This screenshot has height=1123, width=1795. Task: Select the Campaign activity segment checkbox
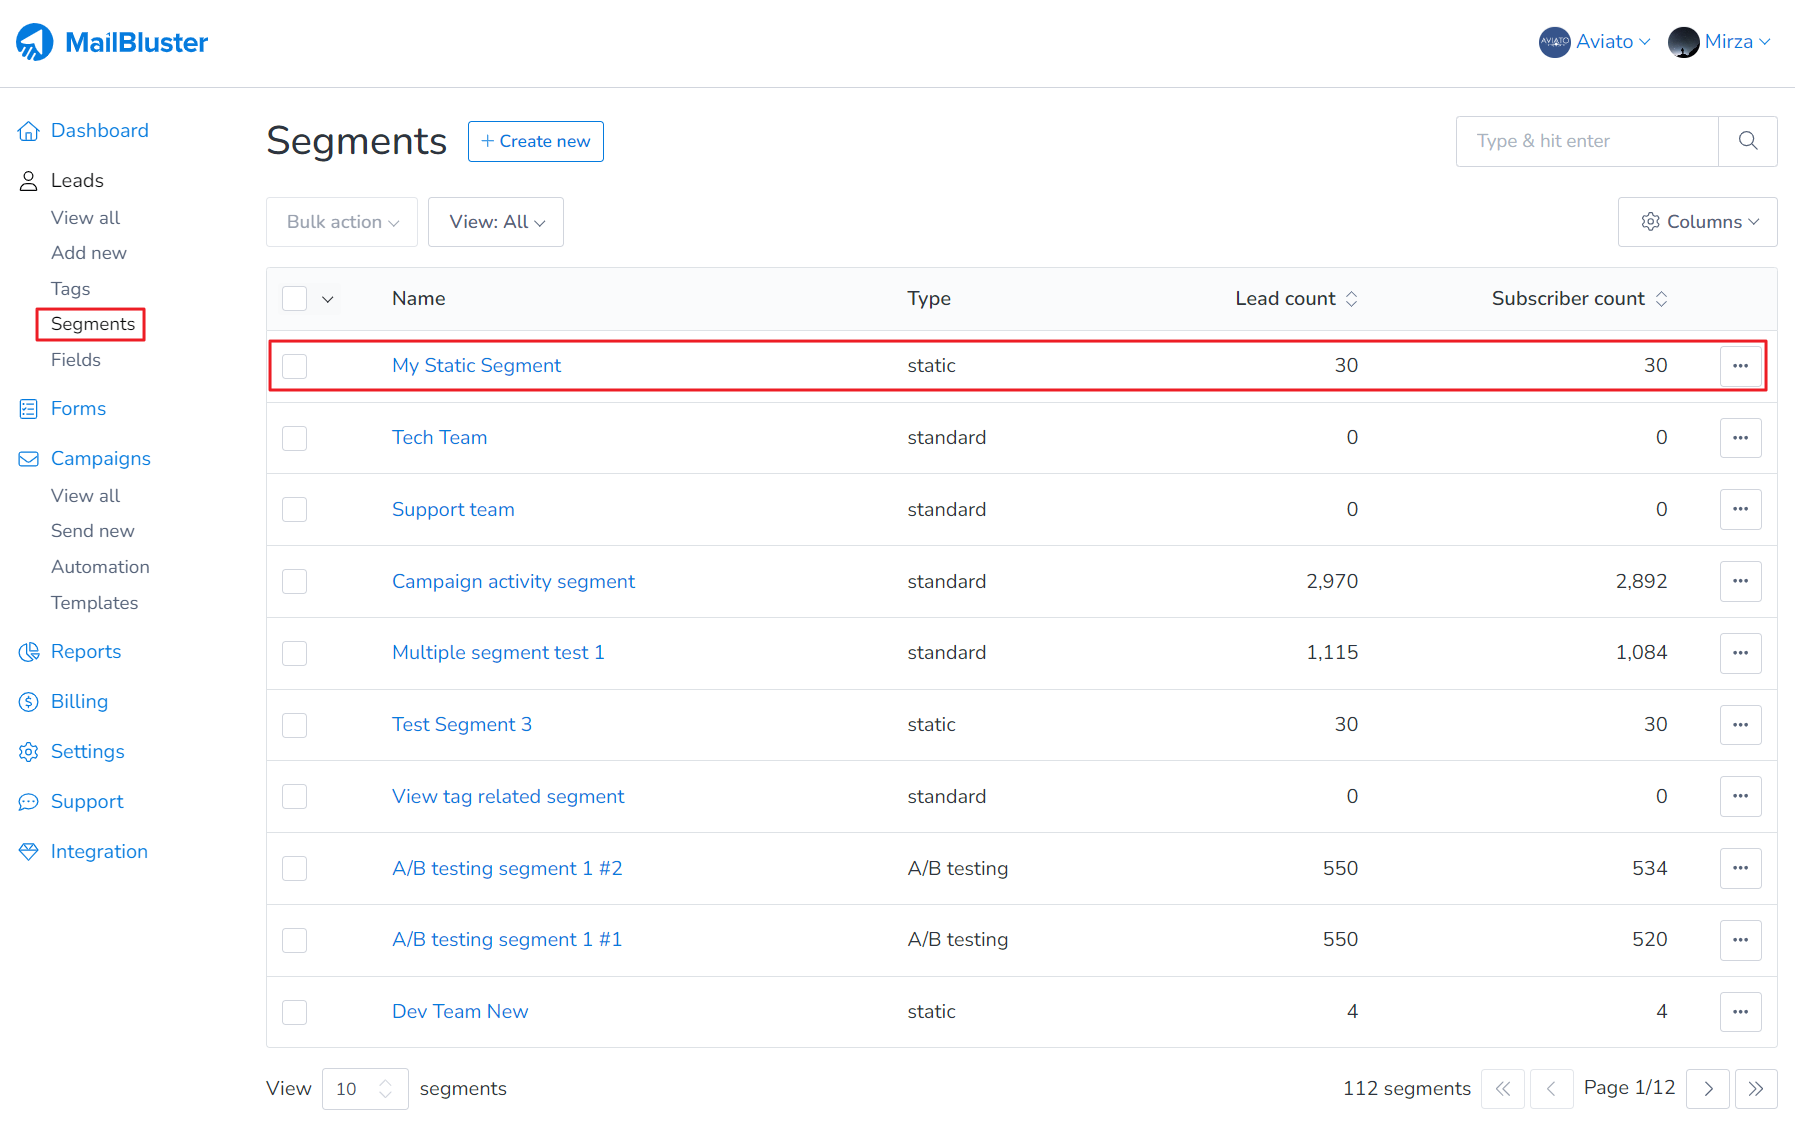294,582
